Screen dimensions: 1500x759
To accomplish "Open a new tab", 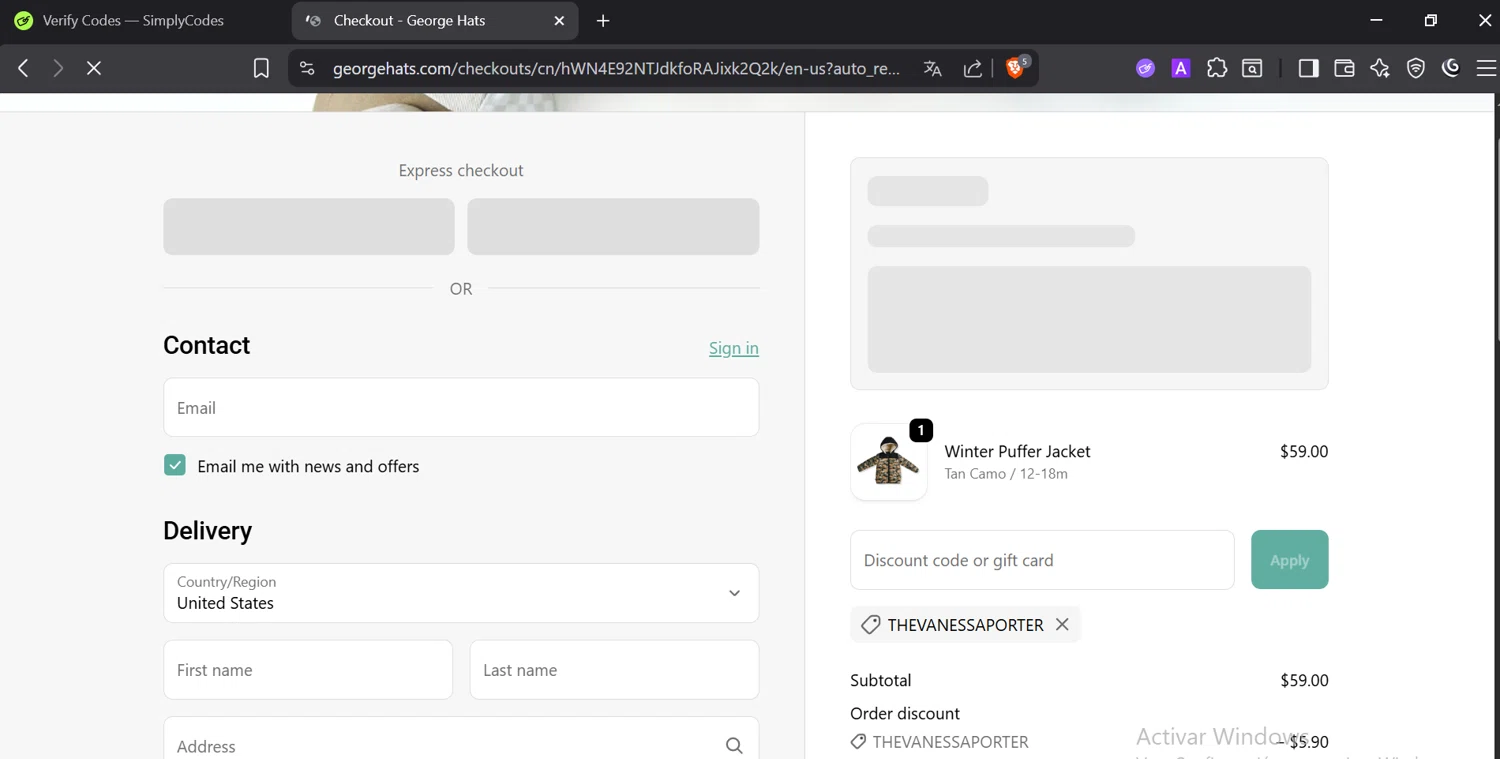I will pos(603,21).
